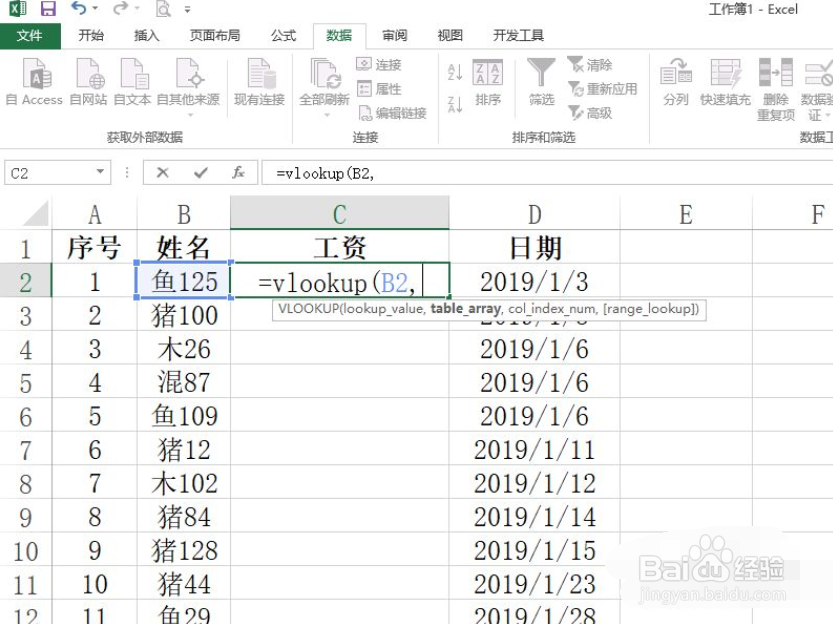Confirm the formula with checkmark icon
The width and height of the screenshot is (833, 624).
pyautogui.click(x=201, y=173)
